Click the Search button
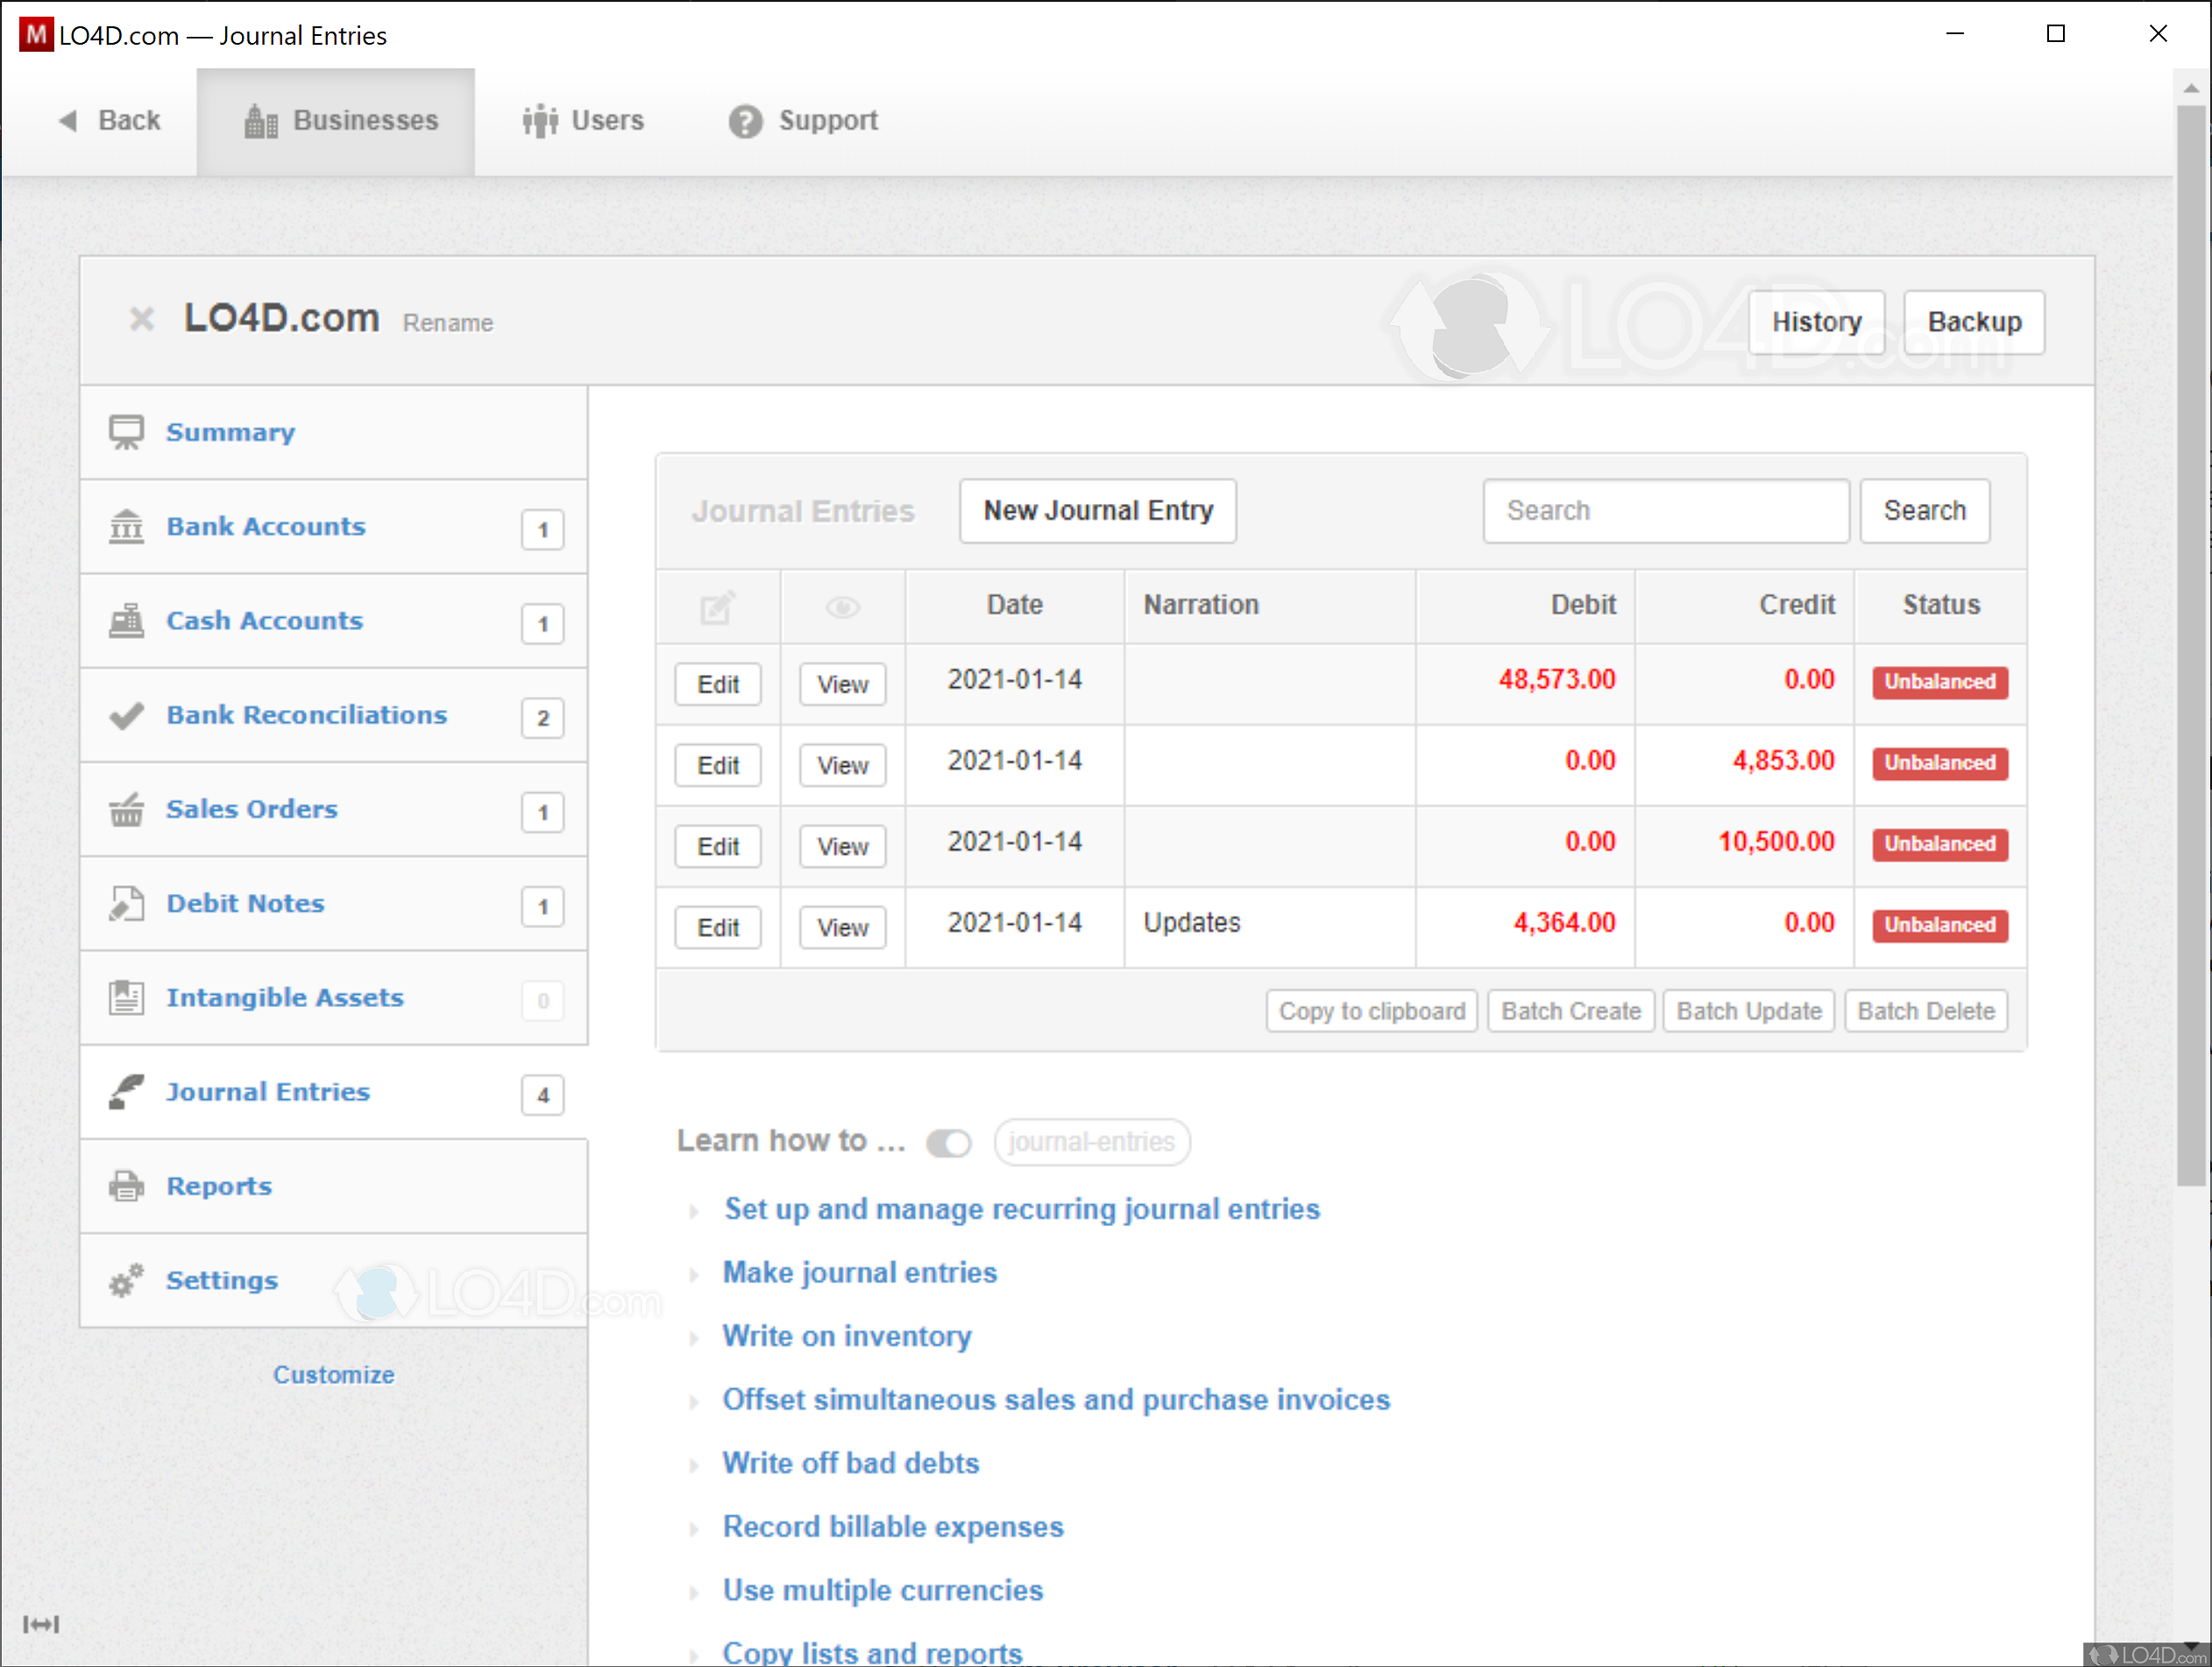Image resolution: width=2212 pixels, height=1667 pixels. (x=1924, y=511)
